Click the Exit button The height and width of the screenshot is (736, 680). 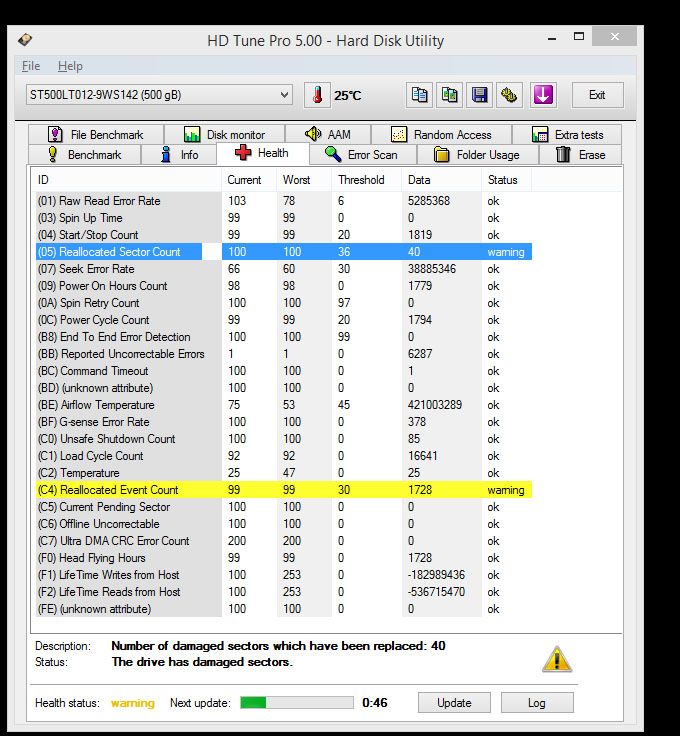click(x=597, y=95)
